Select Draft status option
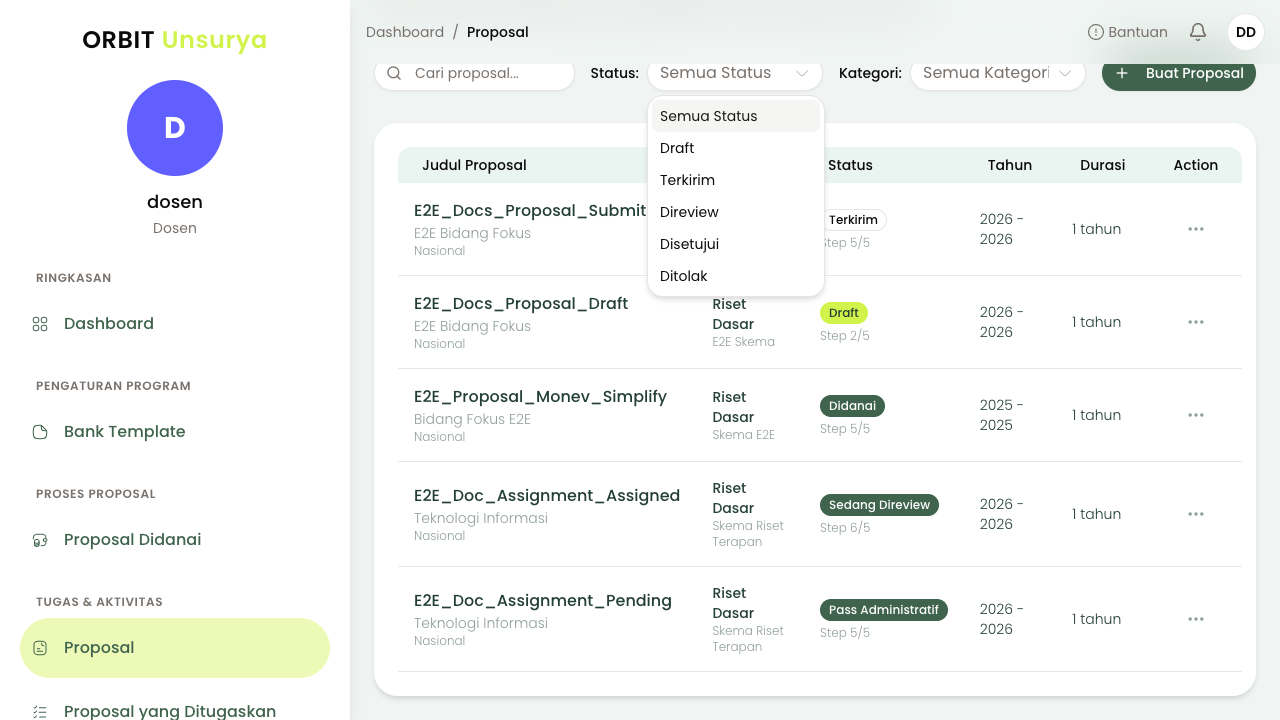 pos(736,148)
